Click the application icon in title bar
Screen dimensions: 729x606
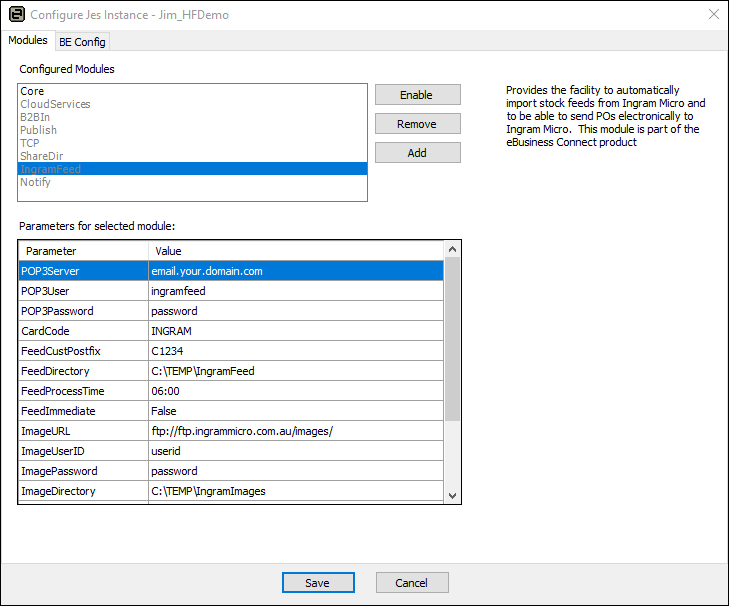click(15, 15)
